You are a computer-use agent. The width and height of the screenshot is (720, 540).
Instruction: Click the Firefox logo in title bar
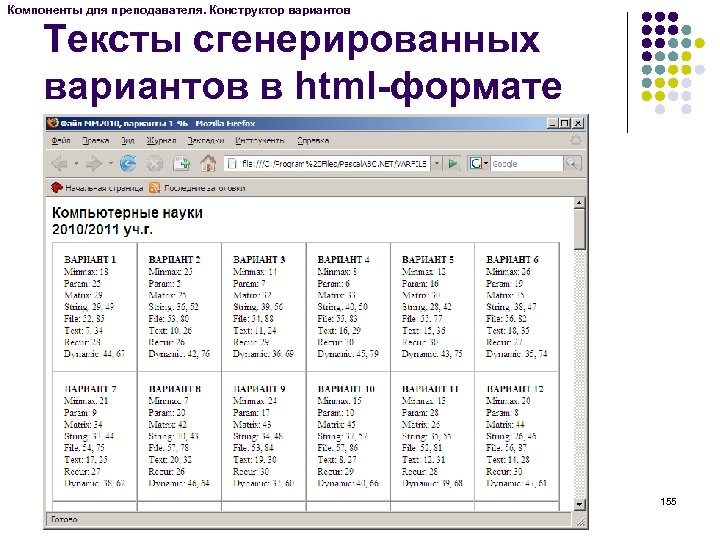[x=53, y=123]
